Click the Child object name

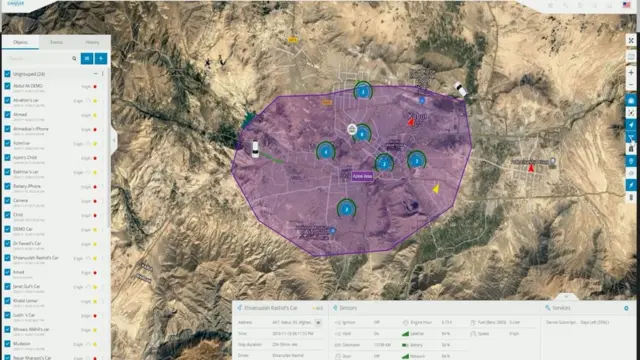coord(18,215)
